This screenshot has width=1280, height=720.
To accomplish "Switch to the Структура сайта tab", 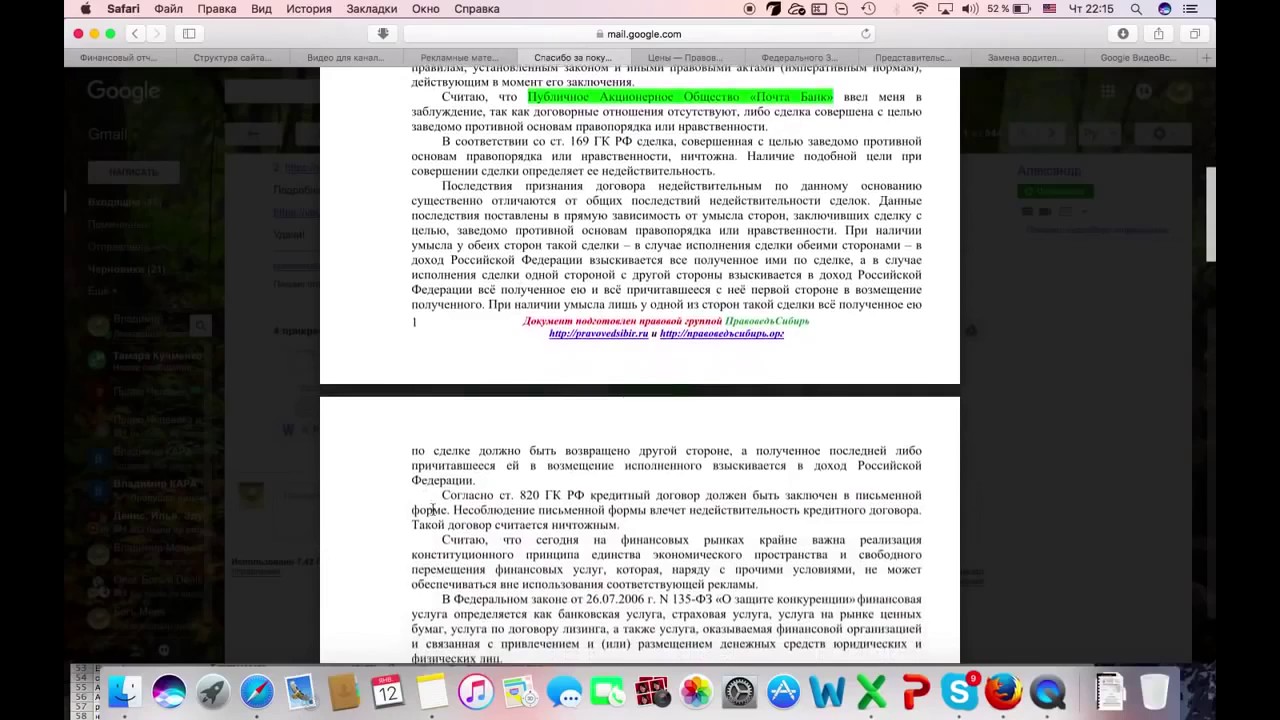I will coord(232,58).
